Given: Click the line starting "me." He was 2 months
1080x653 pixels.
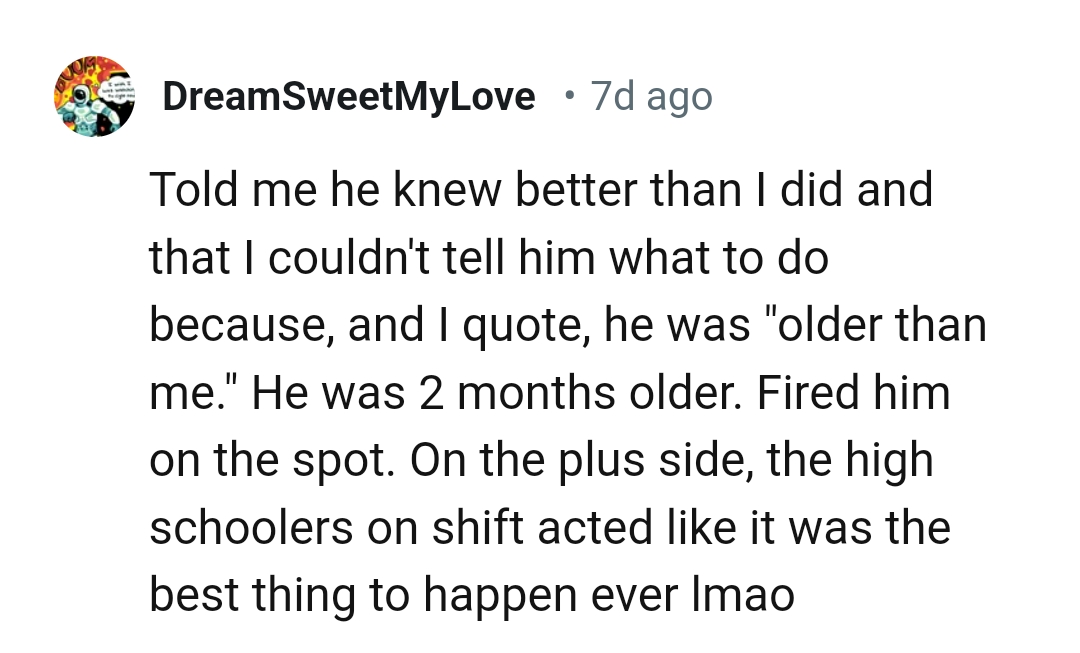Looking at the screenshot, I should [549, 393].
